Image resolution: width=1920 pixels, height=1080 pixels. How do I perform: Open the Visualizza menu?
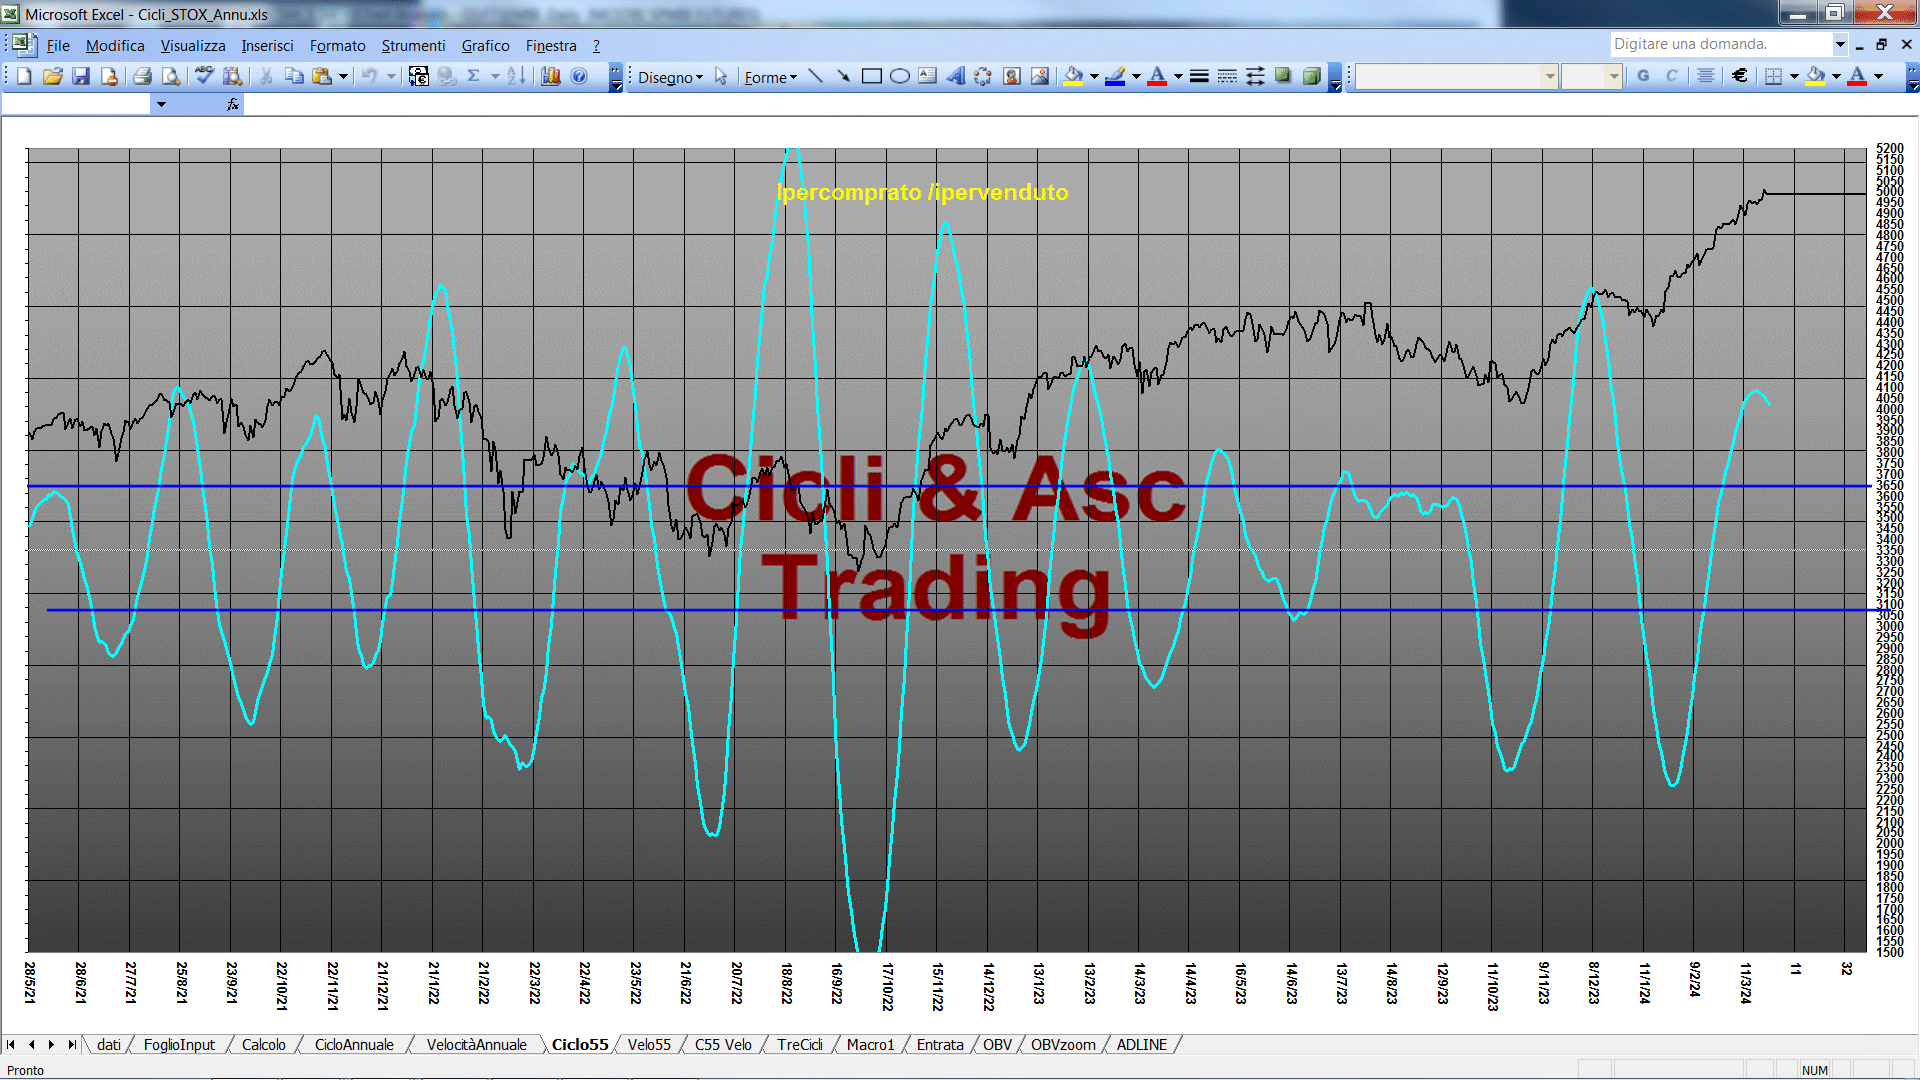(x=193, y=46)
